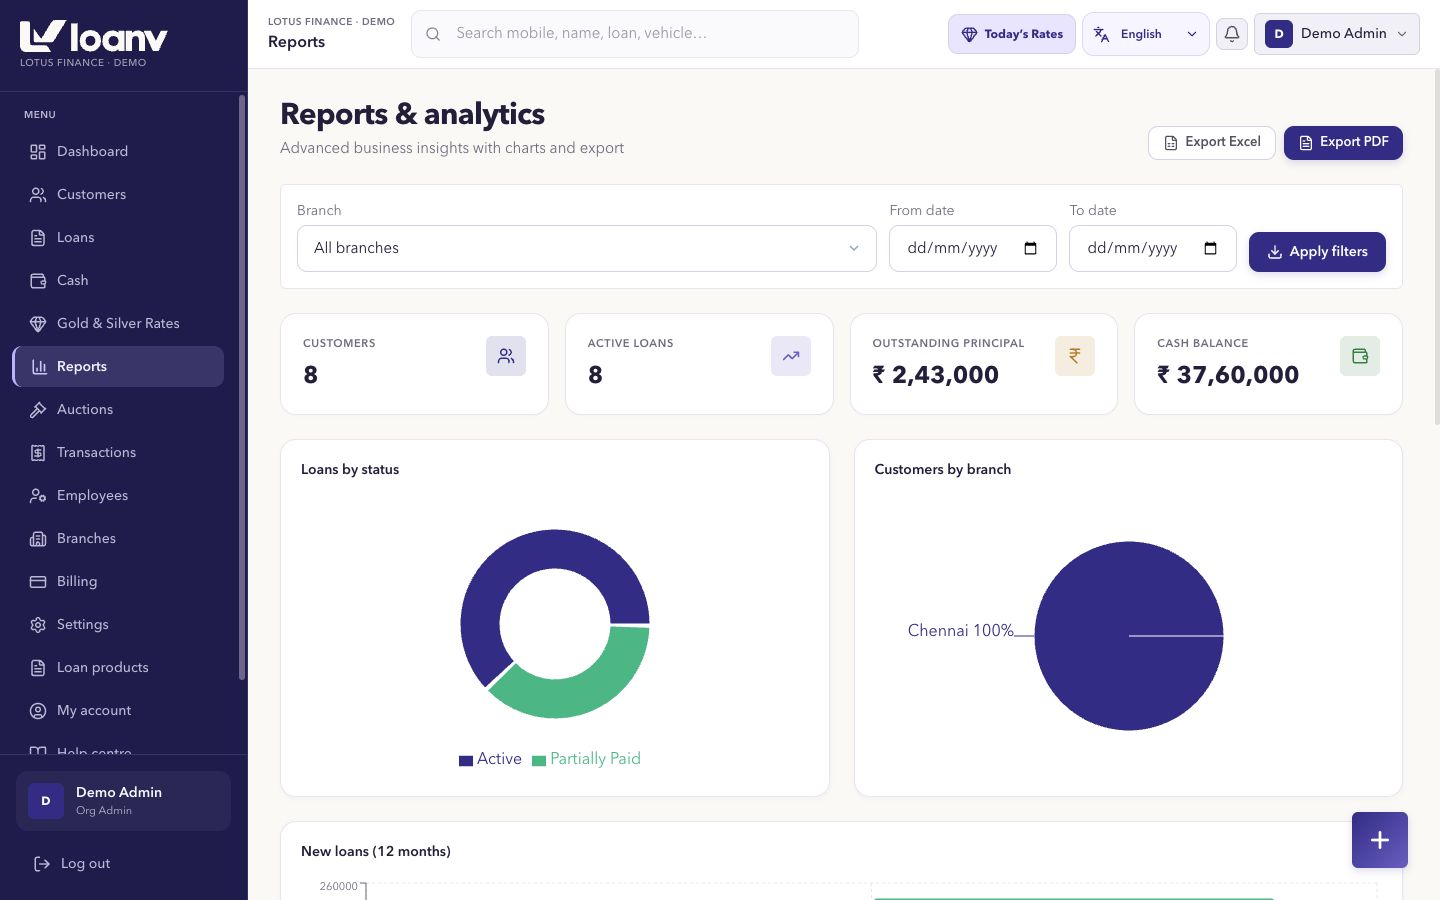1440x900 pixels.
Task: Click the To date input field
Action: point(1153,248)
